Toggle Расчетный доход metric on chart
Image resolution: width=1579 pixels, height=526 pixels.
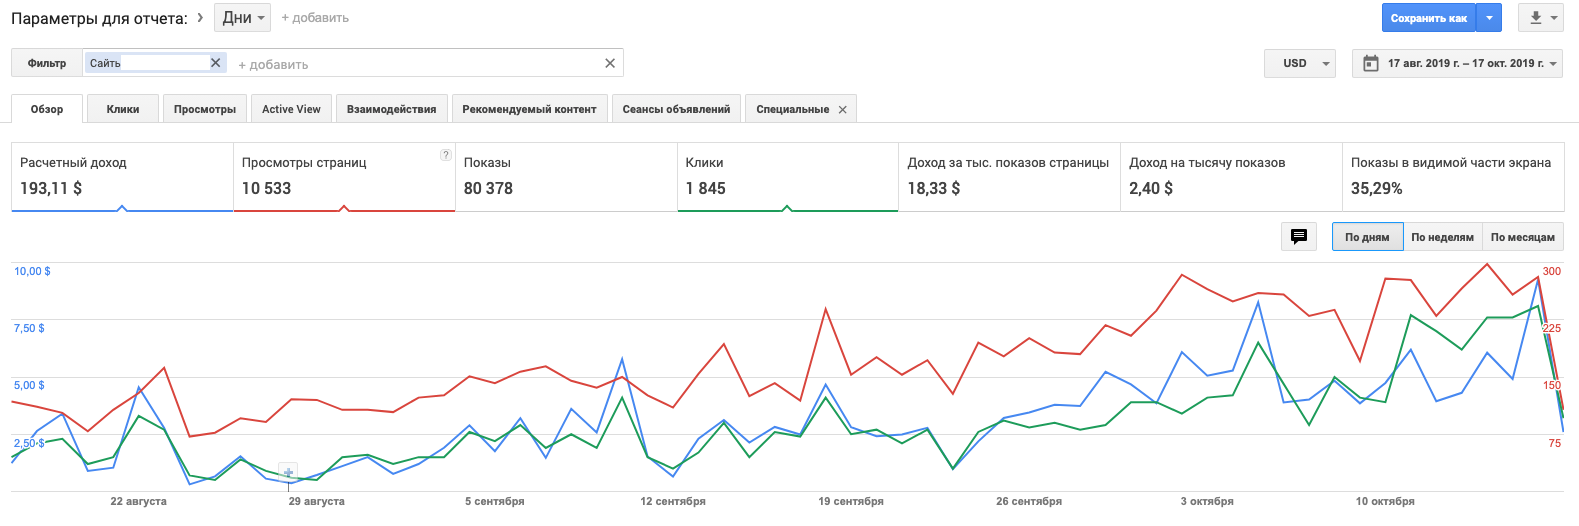[x=122, y=177]
